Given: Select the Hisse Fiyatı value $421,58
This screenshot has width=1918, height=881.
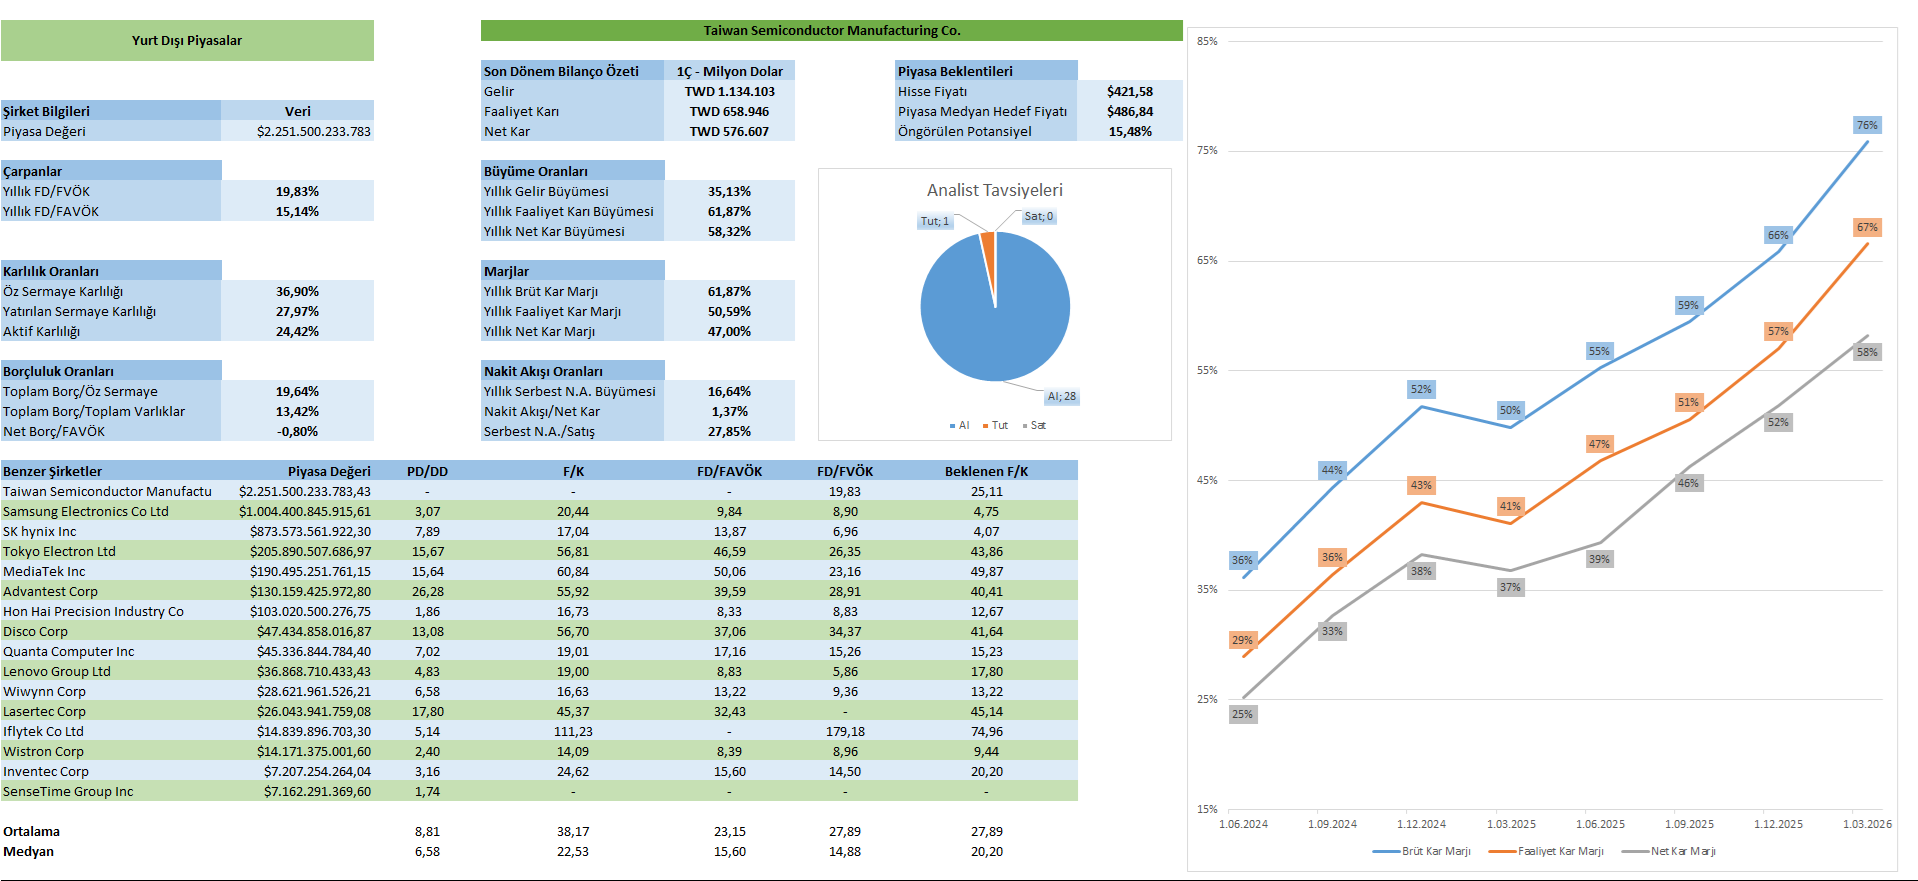Looking at the screenshot, I should (x=1130, y=91).
